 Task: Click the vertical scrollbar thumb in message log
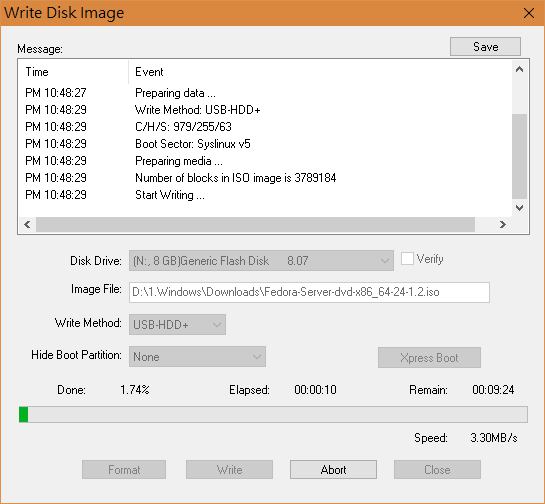(x=520, y=156)
